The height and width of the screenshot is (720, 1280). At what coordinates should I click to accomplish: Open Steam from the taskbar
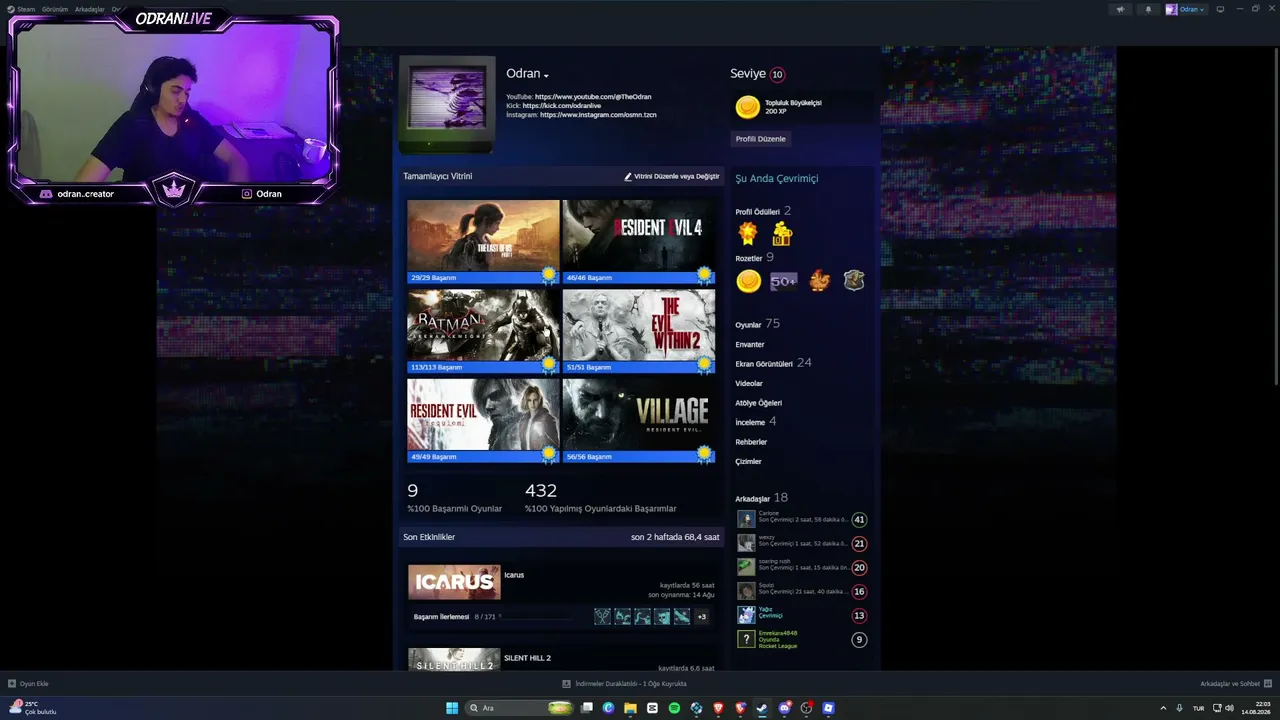coord(762,708)
